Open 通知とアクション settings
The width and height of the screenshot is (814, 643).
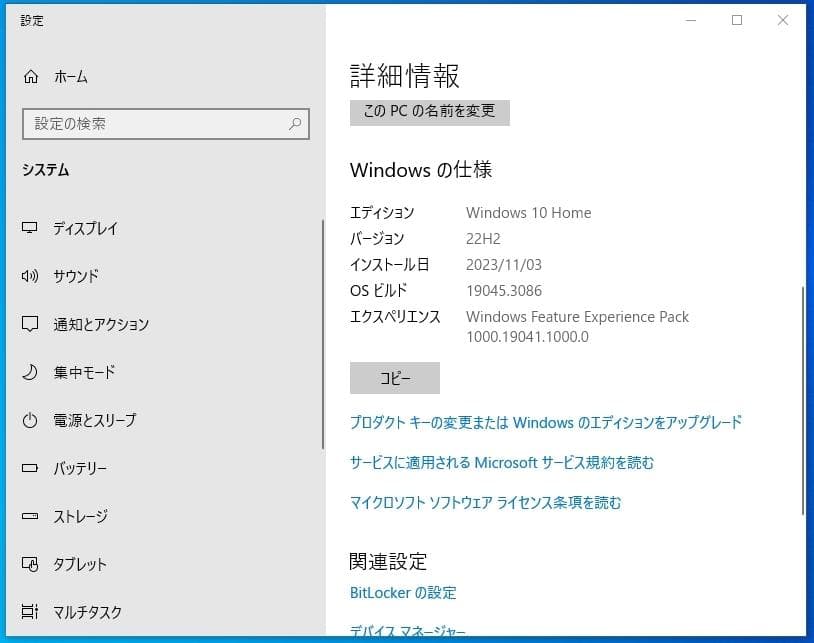[101, 324]
